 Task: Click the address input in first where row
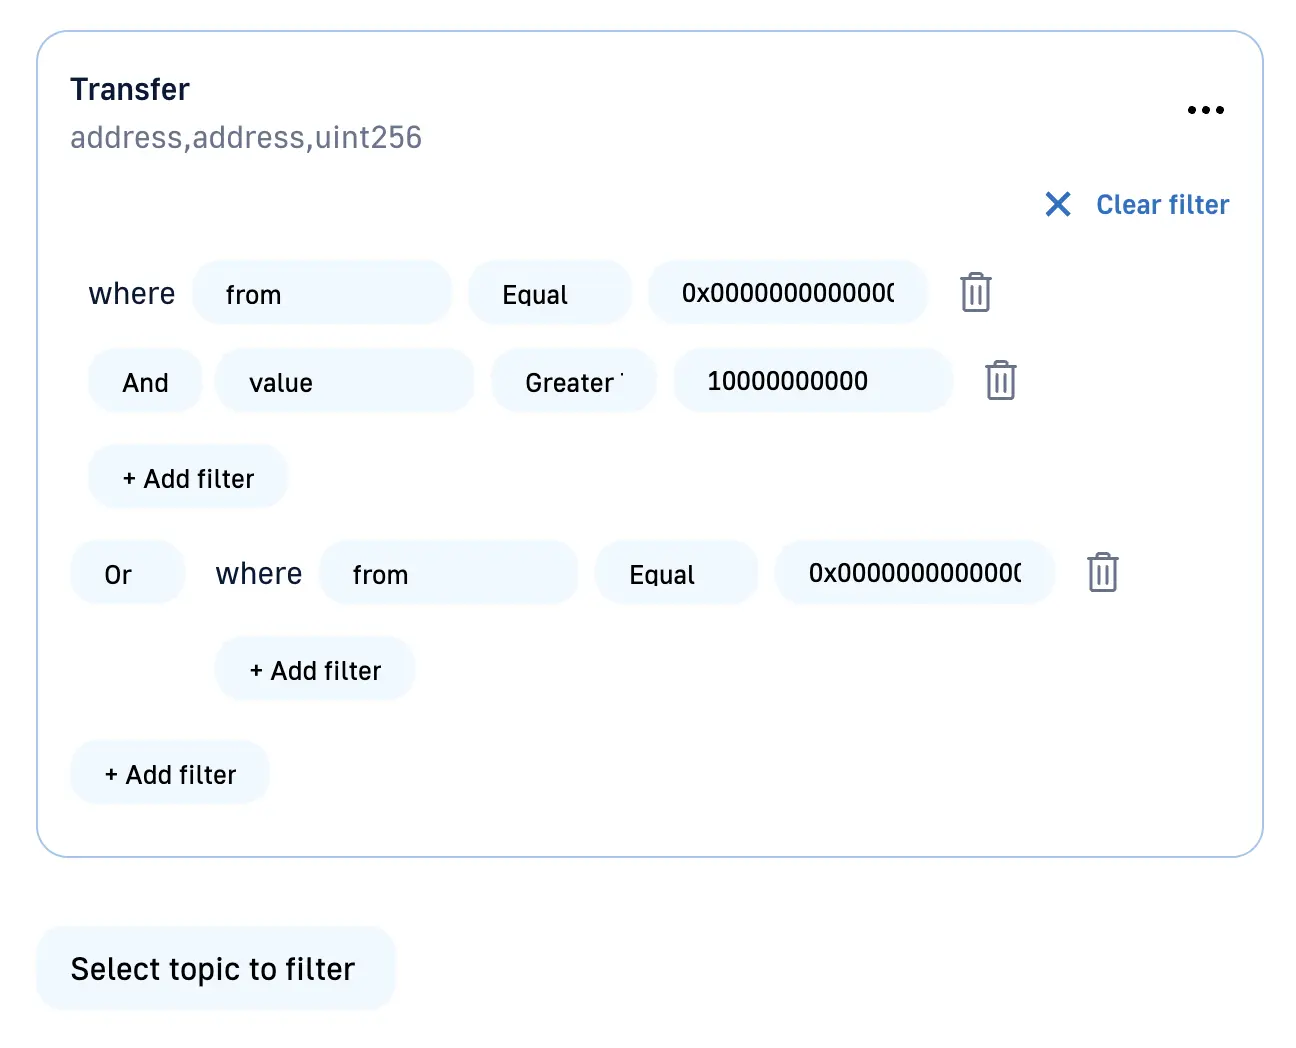tap(787, 293)
